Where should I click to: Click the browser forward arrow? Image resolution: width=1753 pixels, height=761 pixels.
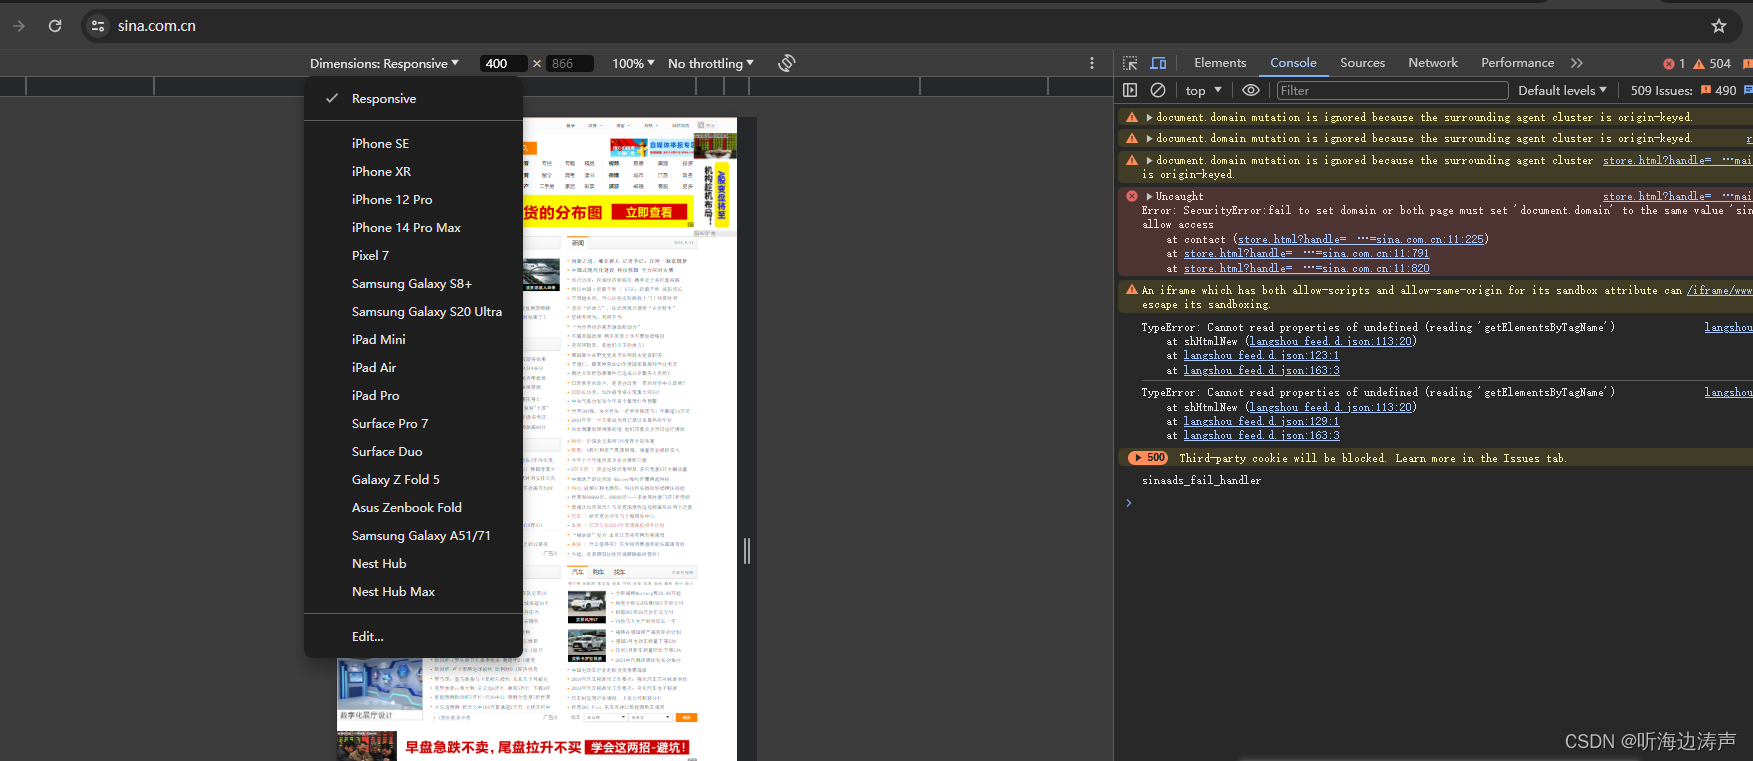(x=19, y=26)
